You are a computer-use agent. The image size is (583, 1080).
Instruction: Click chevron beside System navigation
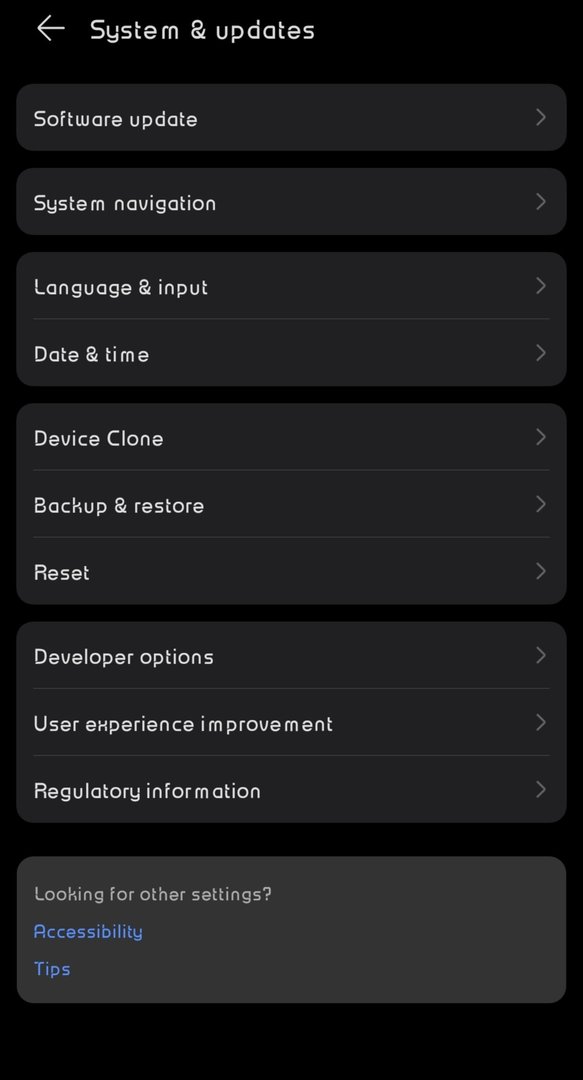[541, 202]
